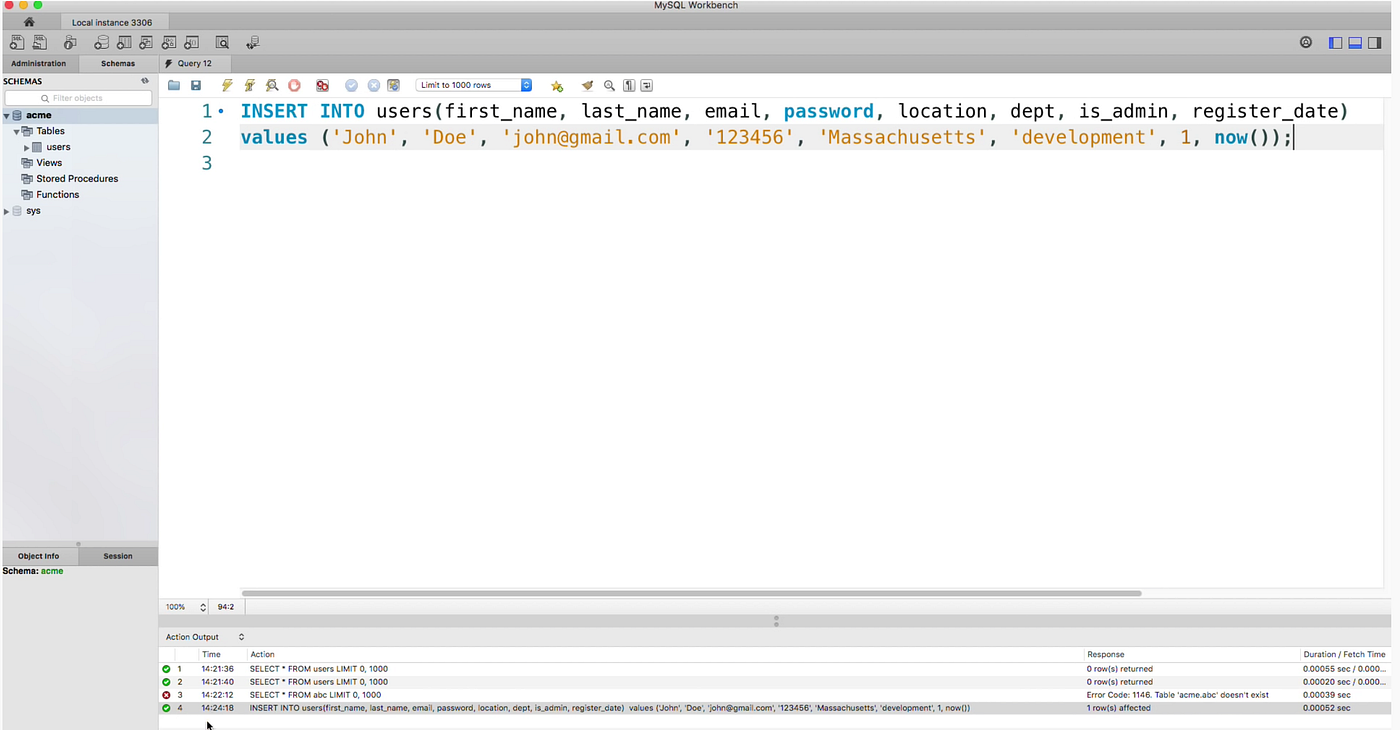Open the Explain query plan tool

pos(271,85)
